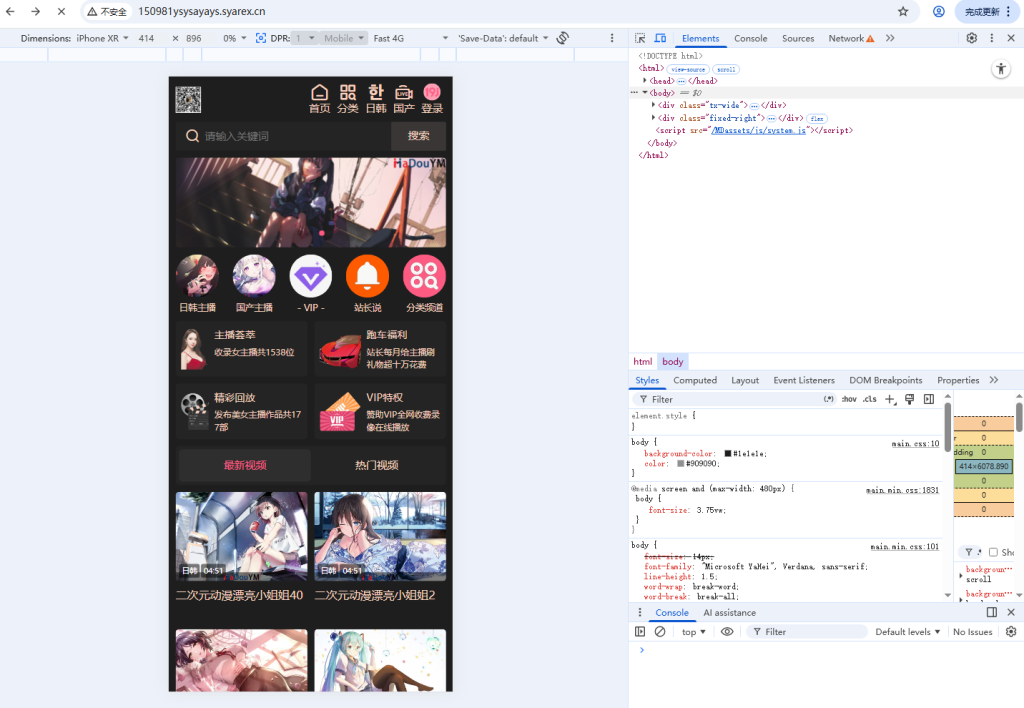Click the 搜索 search button
Image resolution: width=1024 pixels, height=708 pixels.
click(419, 136)
